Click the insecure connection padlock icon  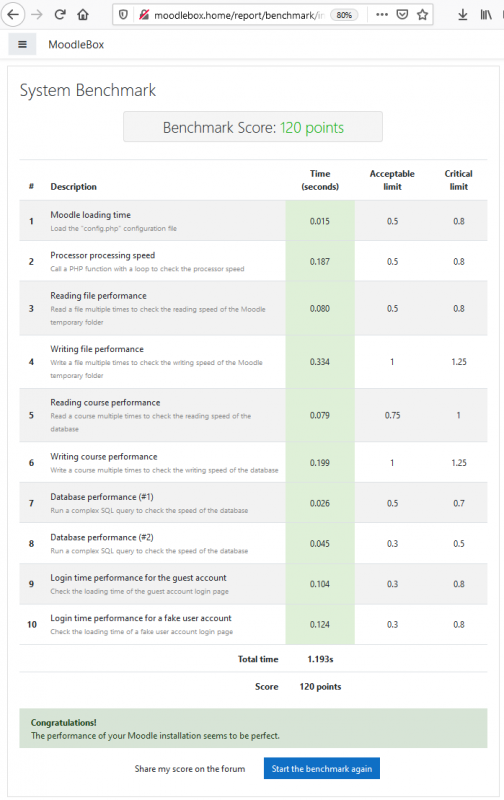[x=144, y=15]
